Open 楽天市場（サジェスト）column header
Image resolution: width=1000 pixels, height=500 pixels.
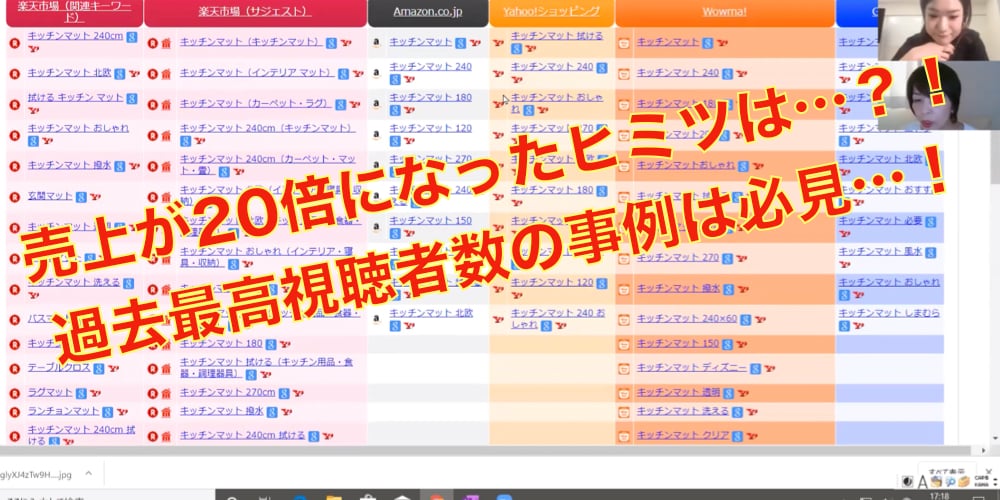(x=255, y=11)
